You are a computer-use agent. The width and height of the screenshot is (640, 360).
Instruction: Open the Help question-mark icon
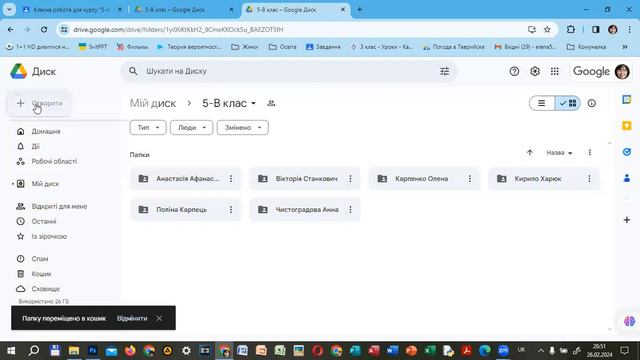click(514, 71)
